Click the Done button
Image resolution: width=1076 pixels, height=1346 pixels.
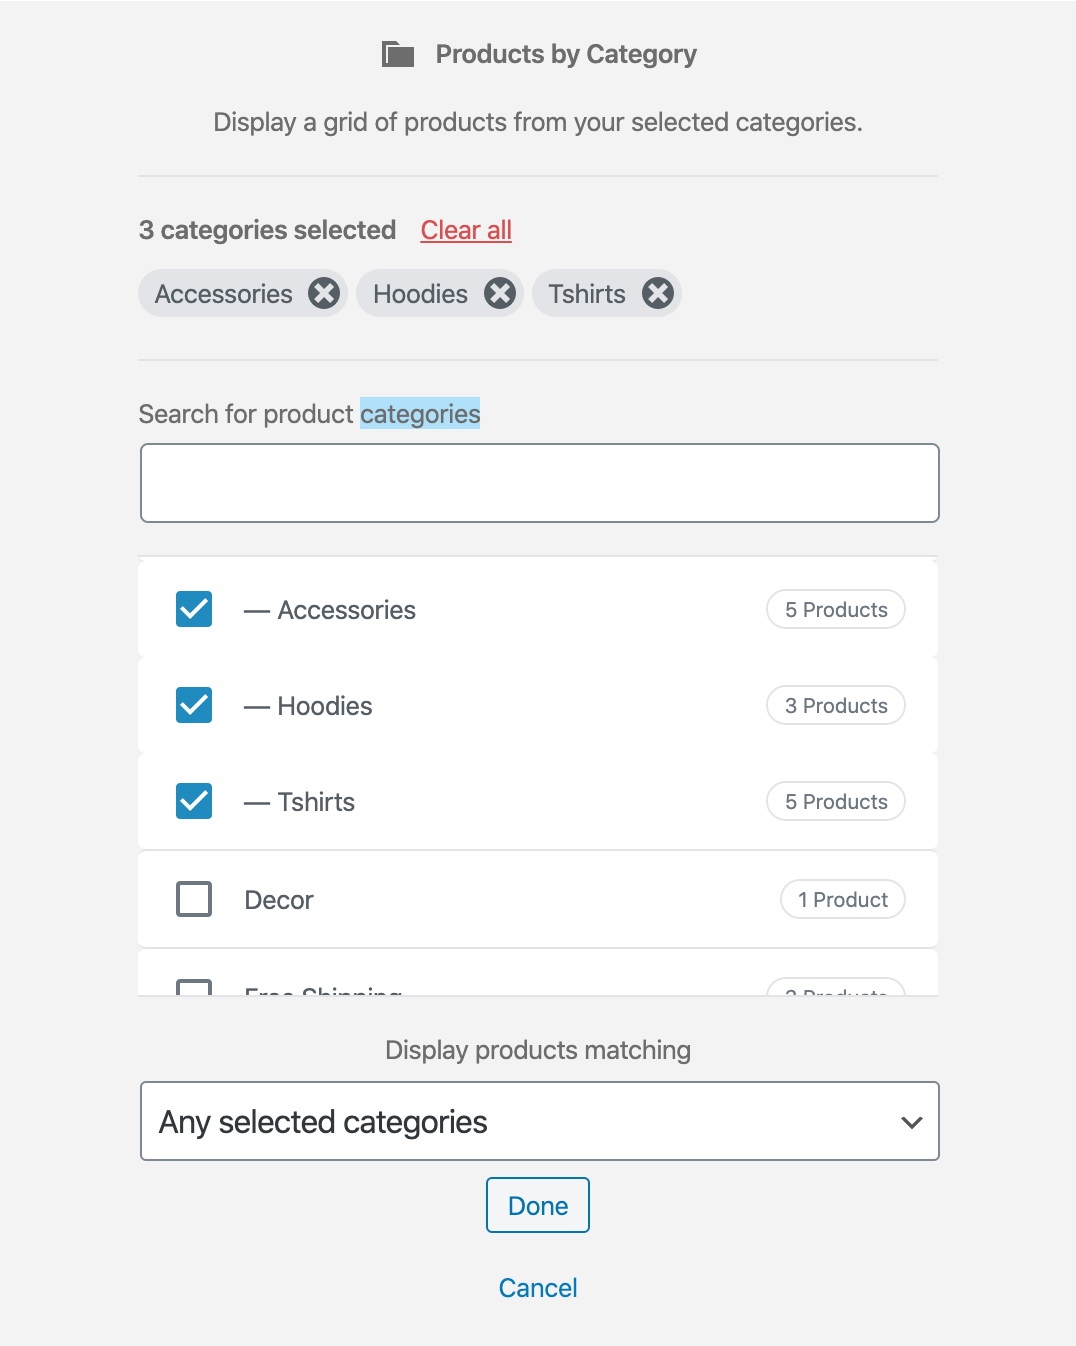click(x=538, y=1205)
